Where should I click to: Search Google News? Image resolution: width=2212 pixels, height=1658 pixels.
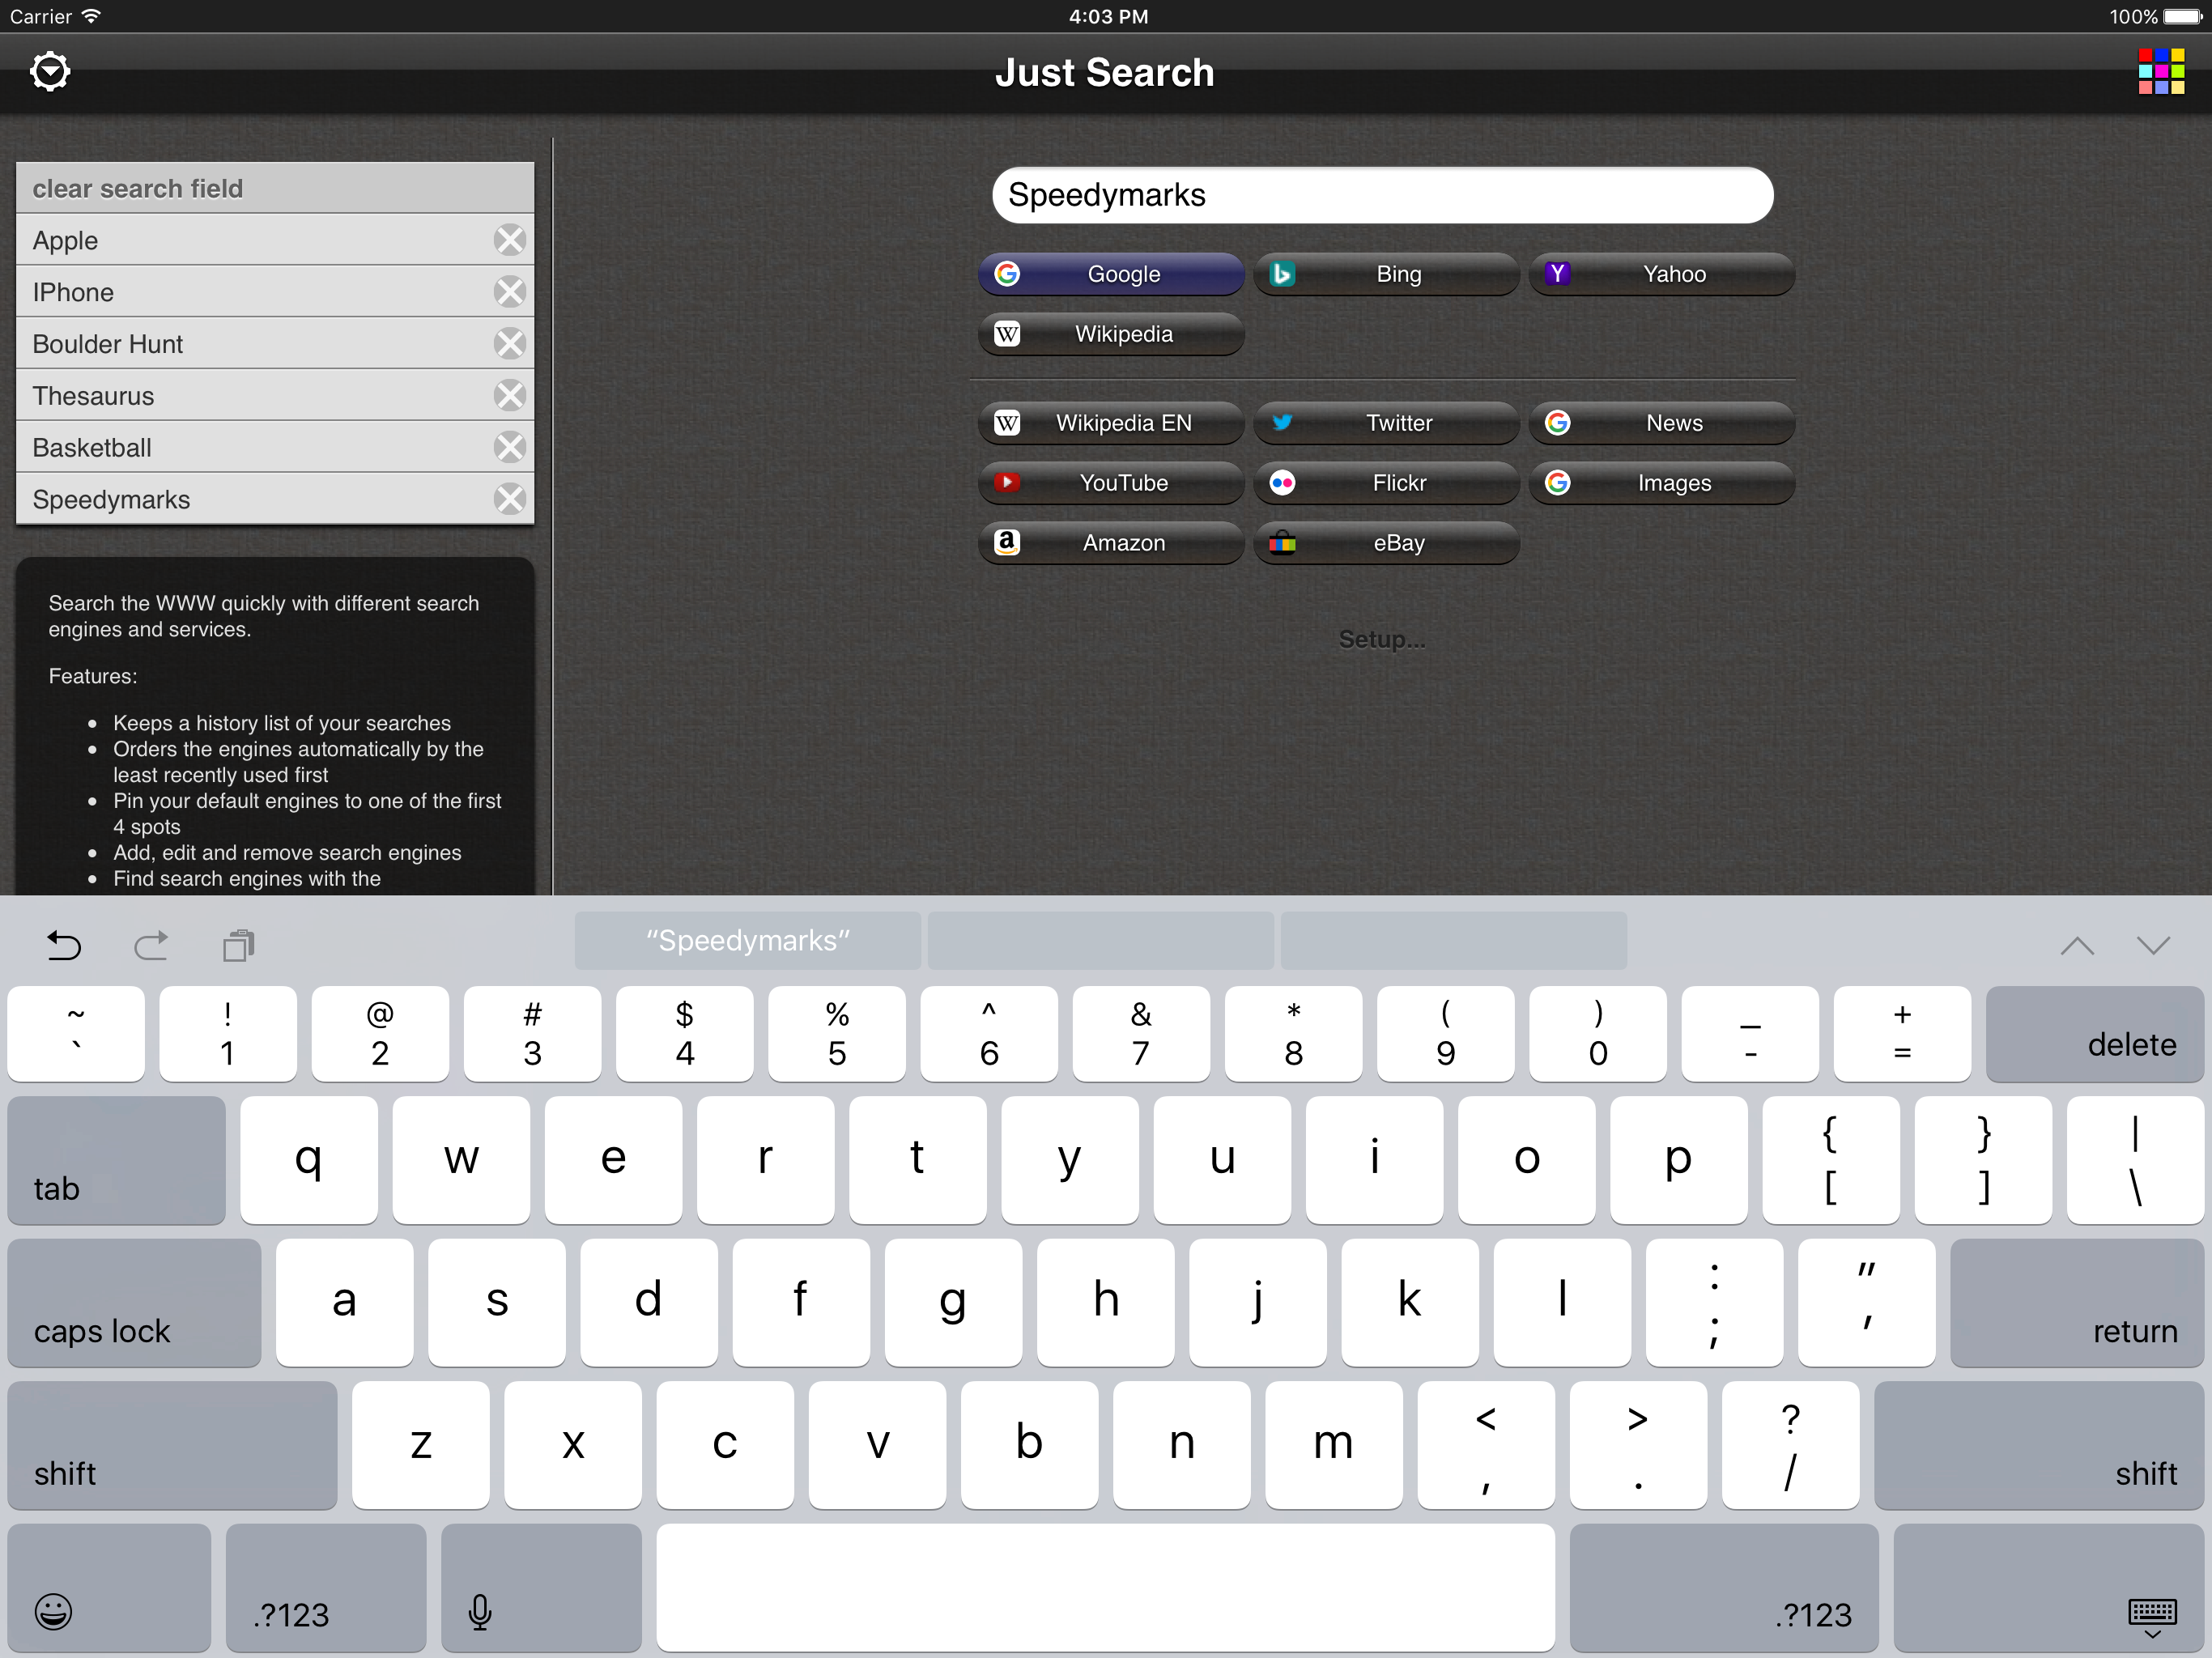[x=1662, y=423]
